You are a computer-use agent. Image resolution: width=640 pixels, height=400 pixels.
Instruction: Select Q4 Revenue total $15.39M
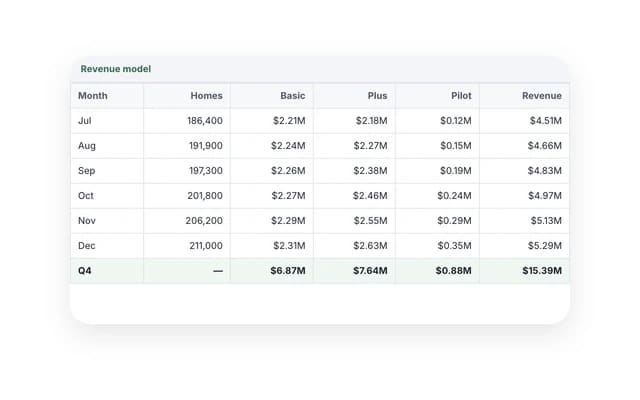point(542,271)
